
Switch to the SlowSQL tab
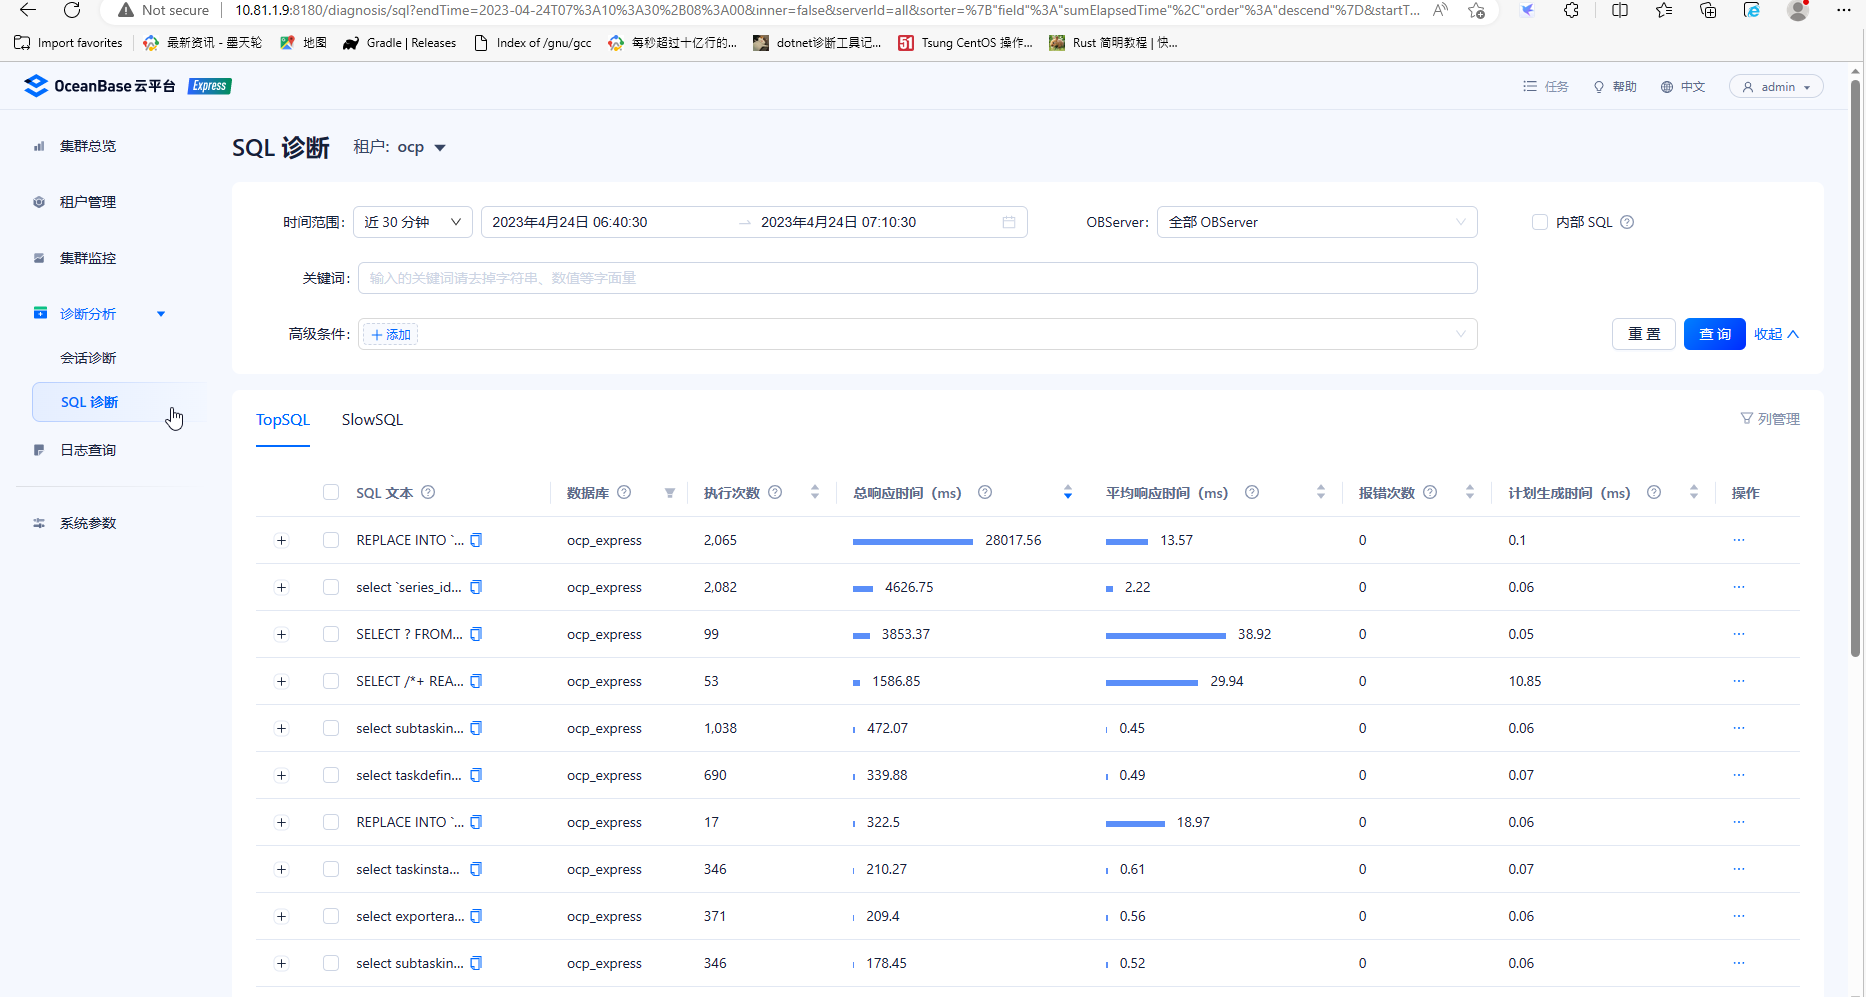pos(372,420)
